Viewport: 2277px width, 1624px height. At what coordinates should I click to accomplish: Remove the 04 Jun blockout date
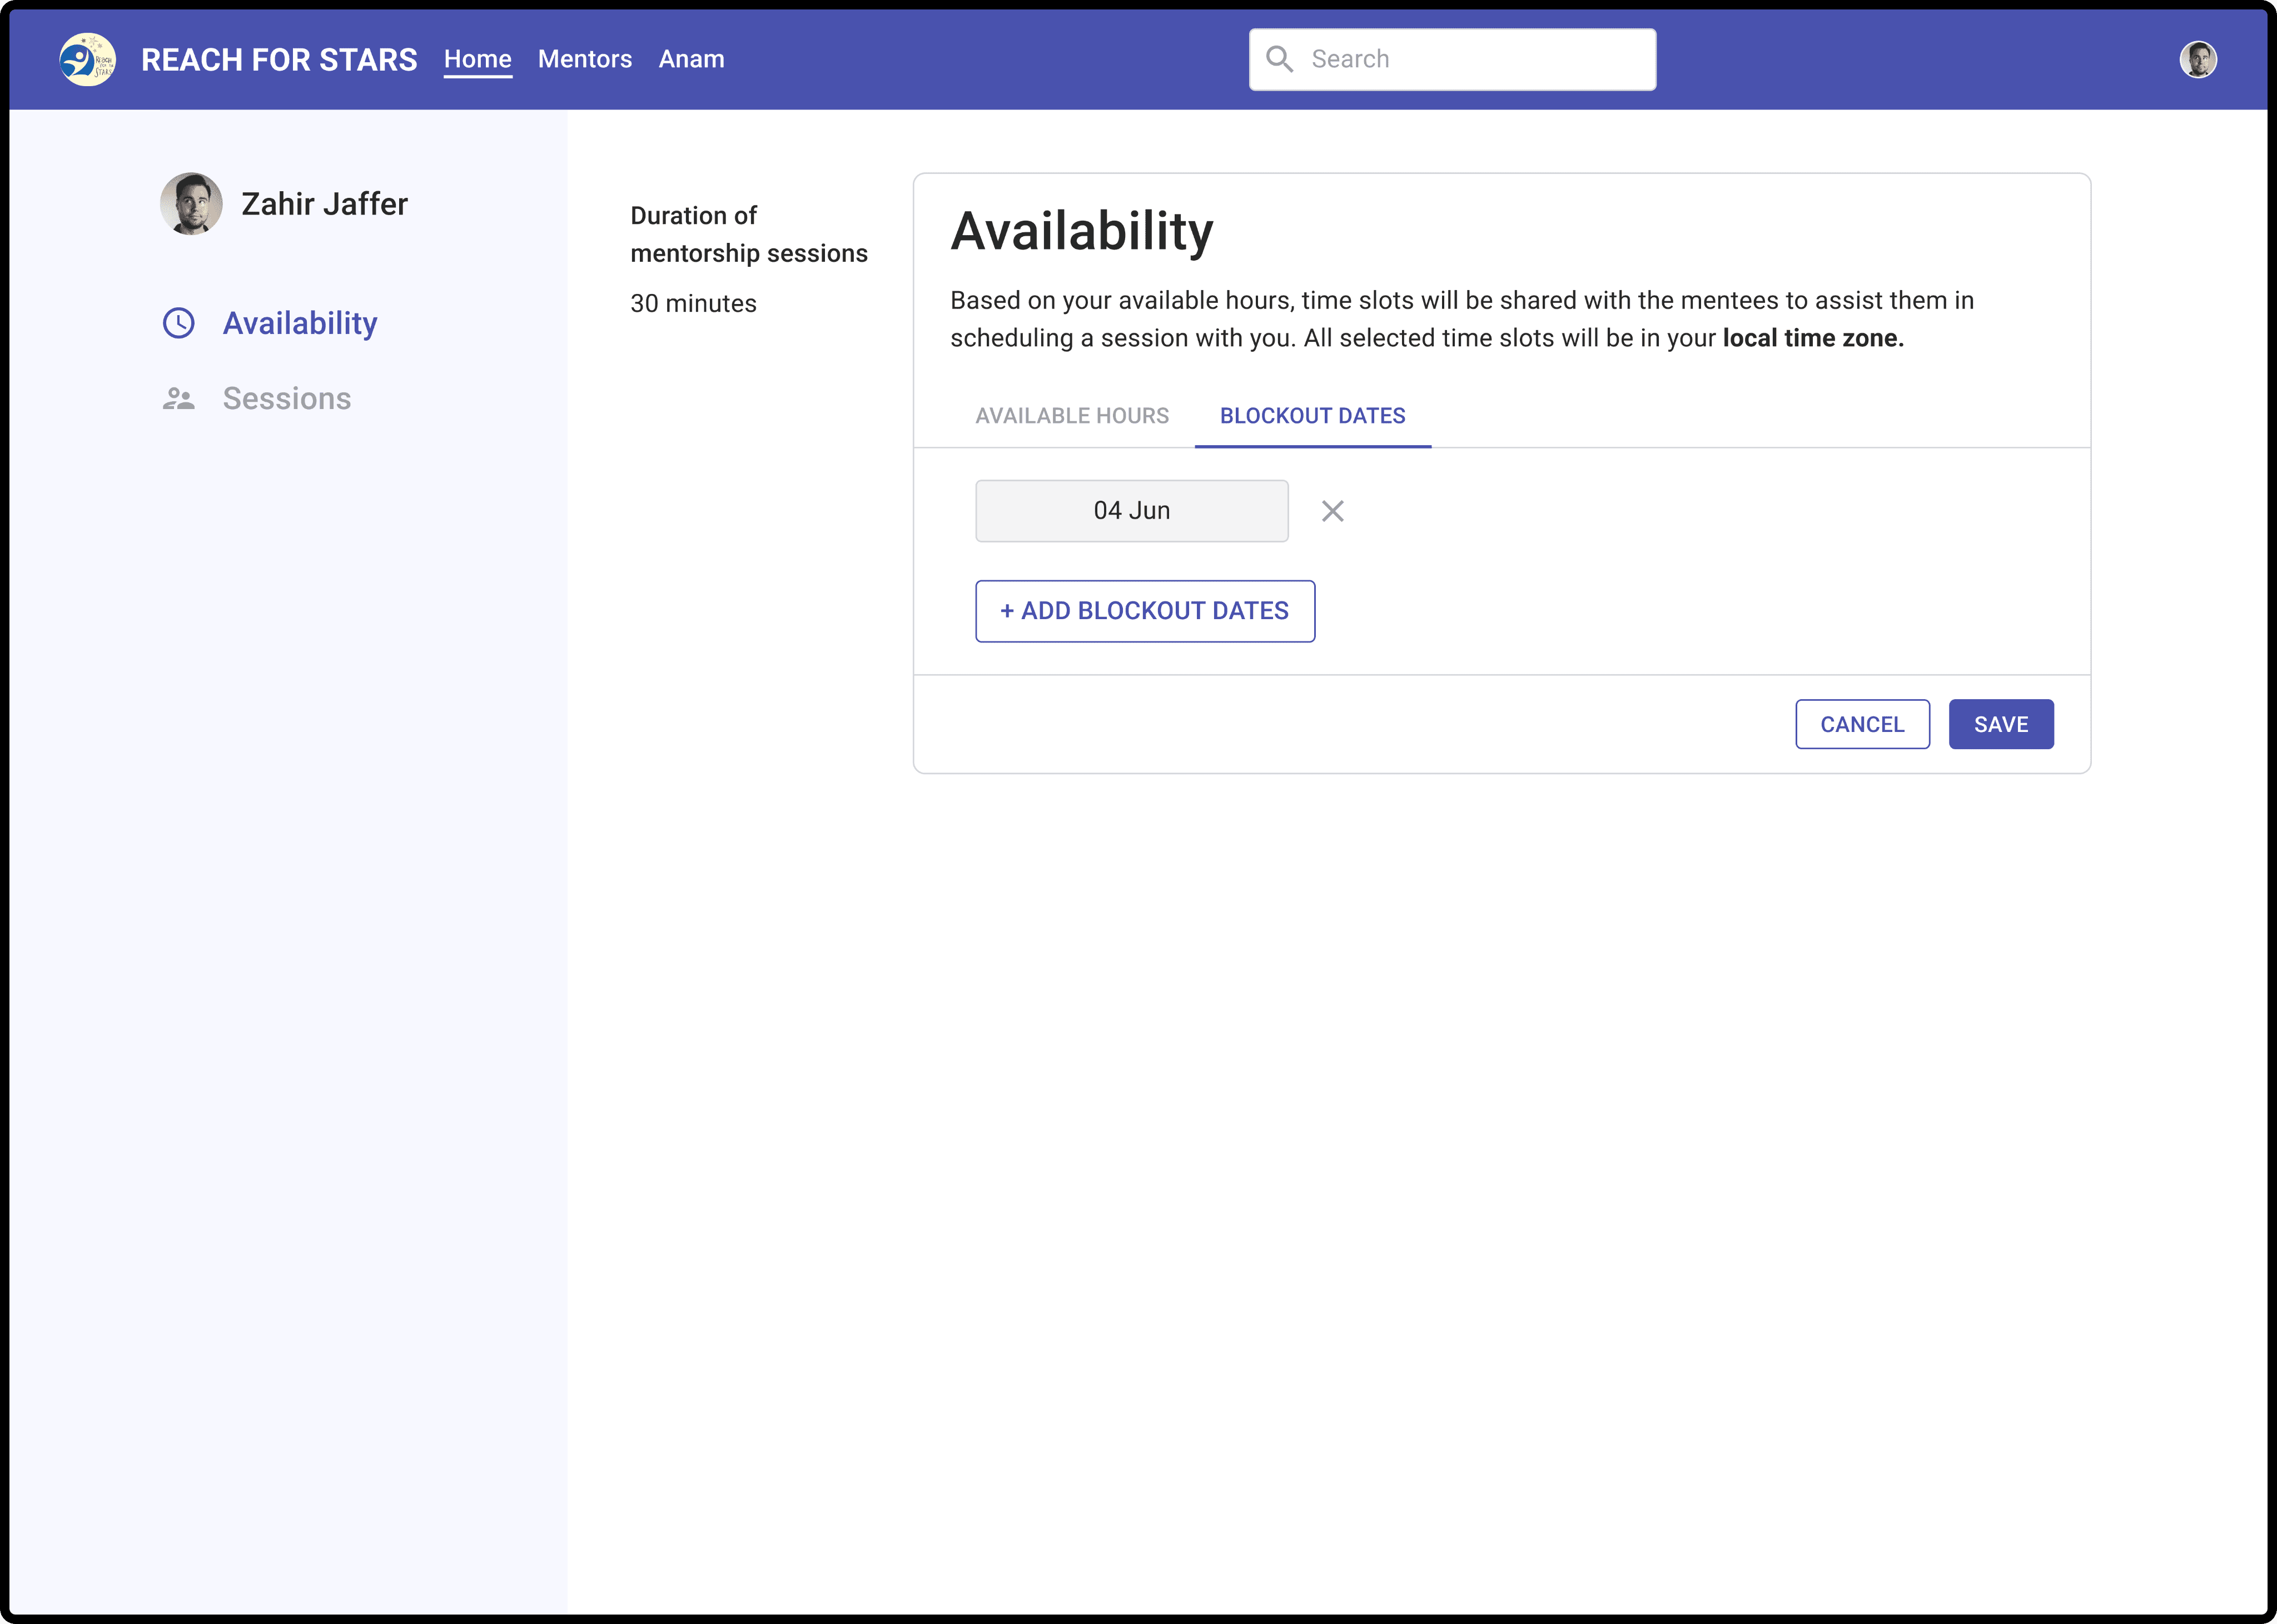point(1332,511)
